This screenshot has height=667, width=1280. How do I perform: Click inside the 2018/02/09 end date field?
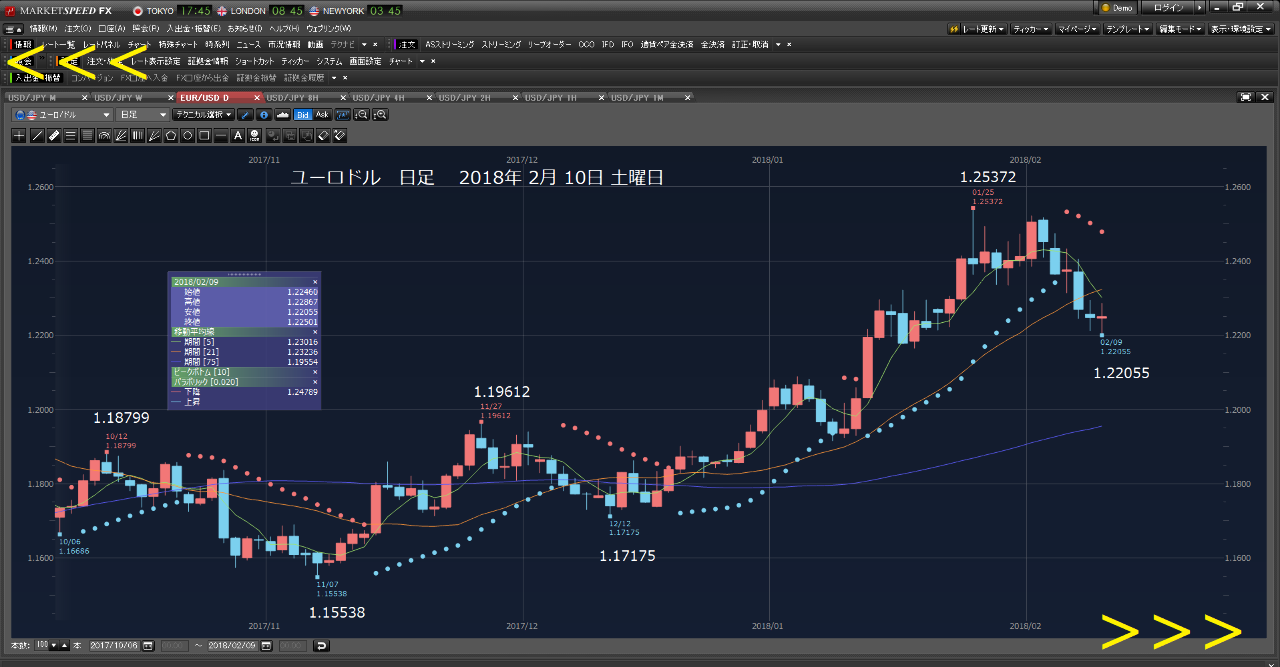[x=230, y=646]
